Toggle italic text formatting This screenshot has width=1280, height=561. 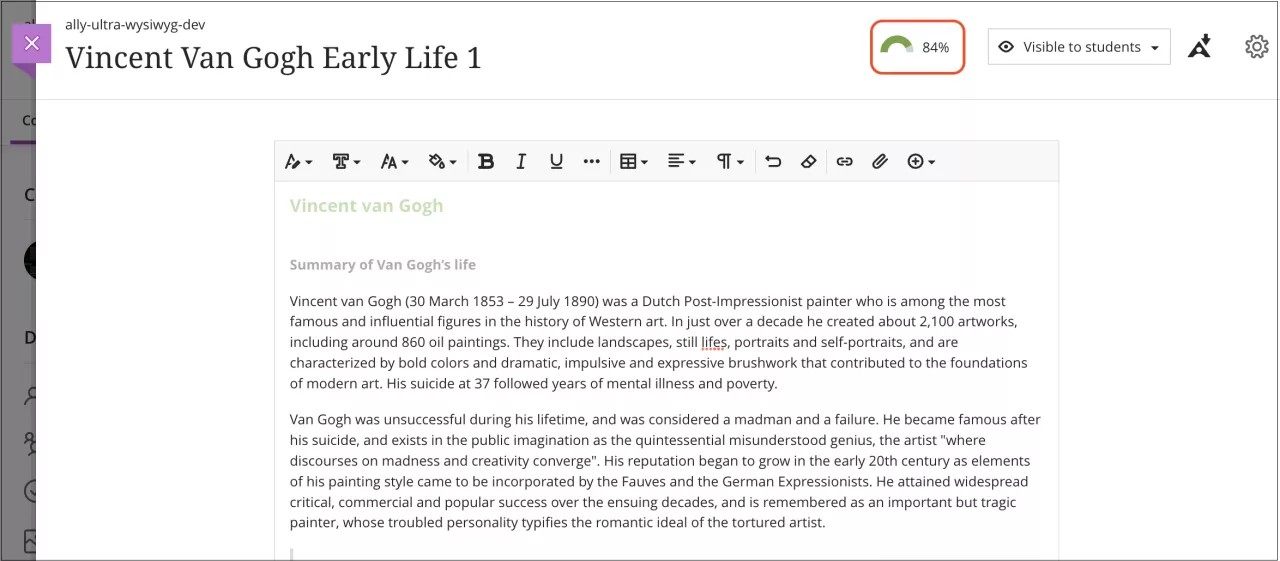[x=521, y=161]
